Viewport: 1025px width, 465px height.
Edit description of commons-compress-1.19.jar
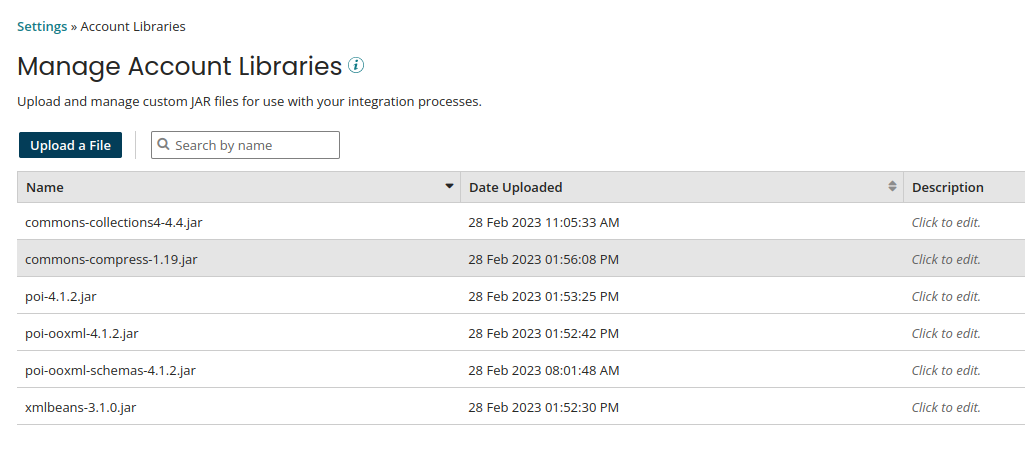(x=946, y=259)
